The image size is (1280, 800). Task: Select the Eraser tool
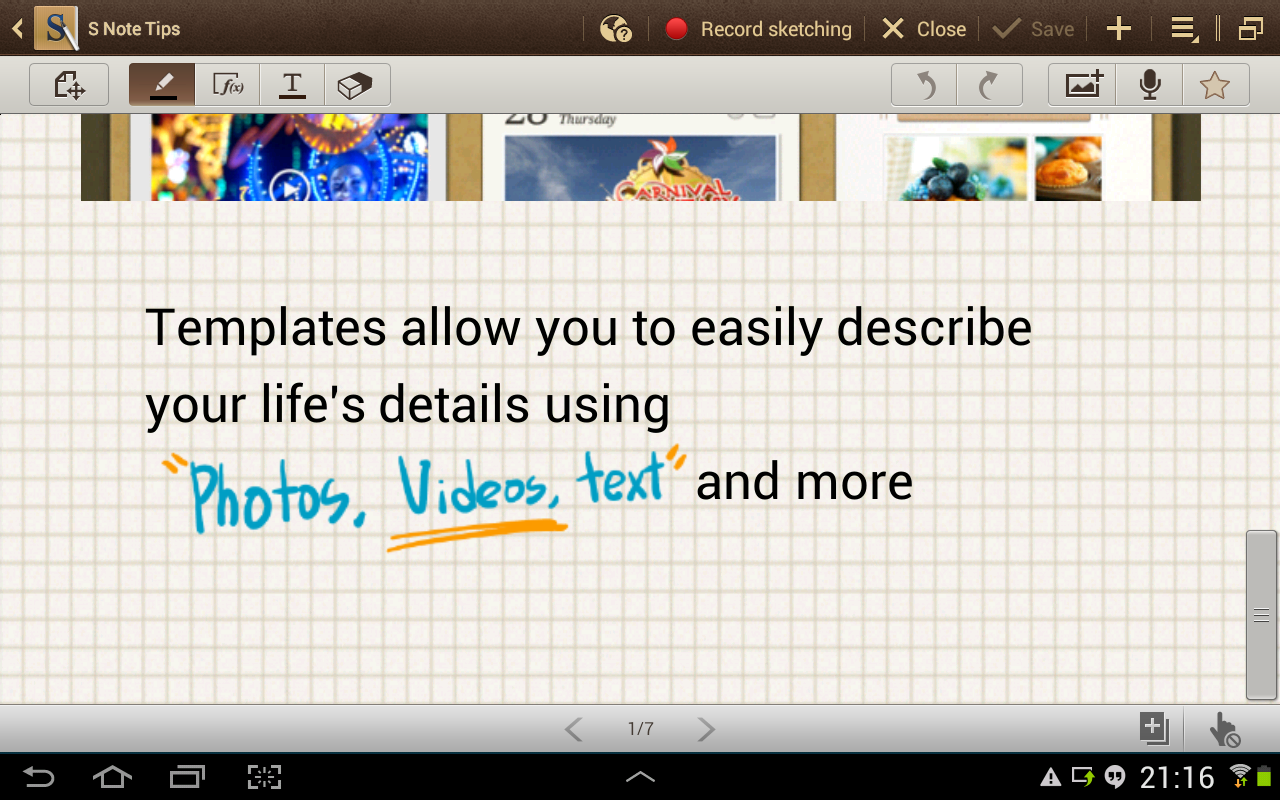[x=356, y=86]
